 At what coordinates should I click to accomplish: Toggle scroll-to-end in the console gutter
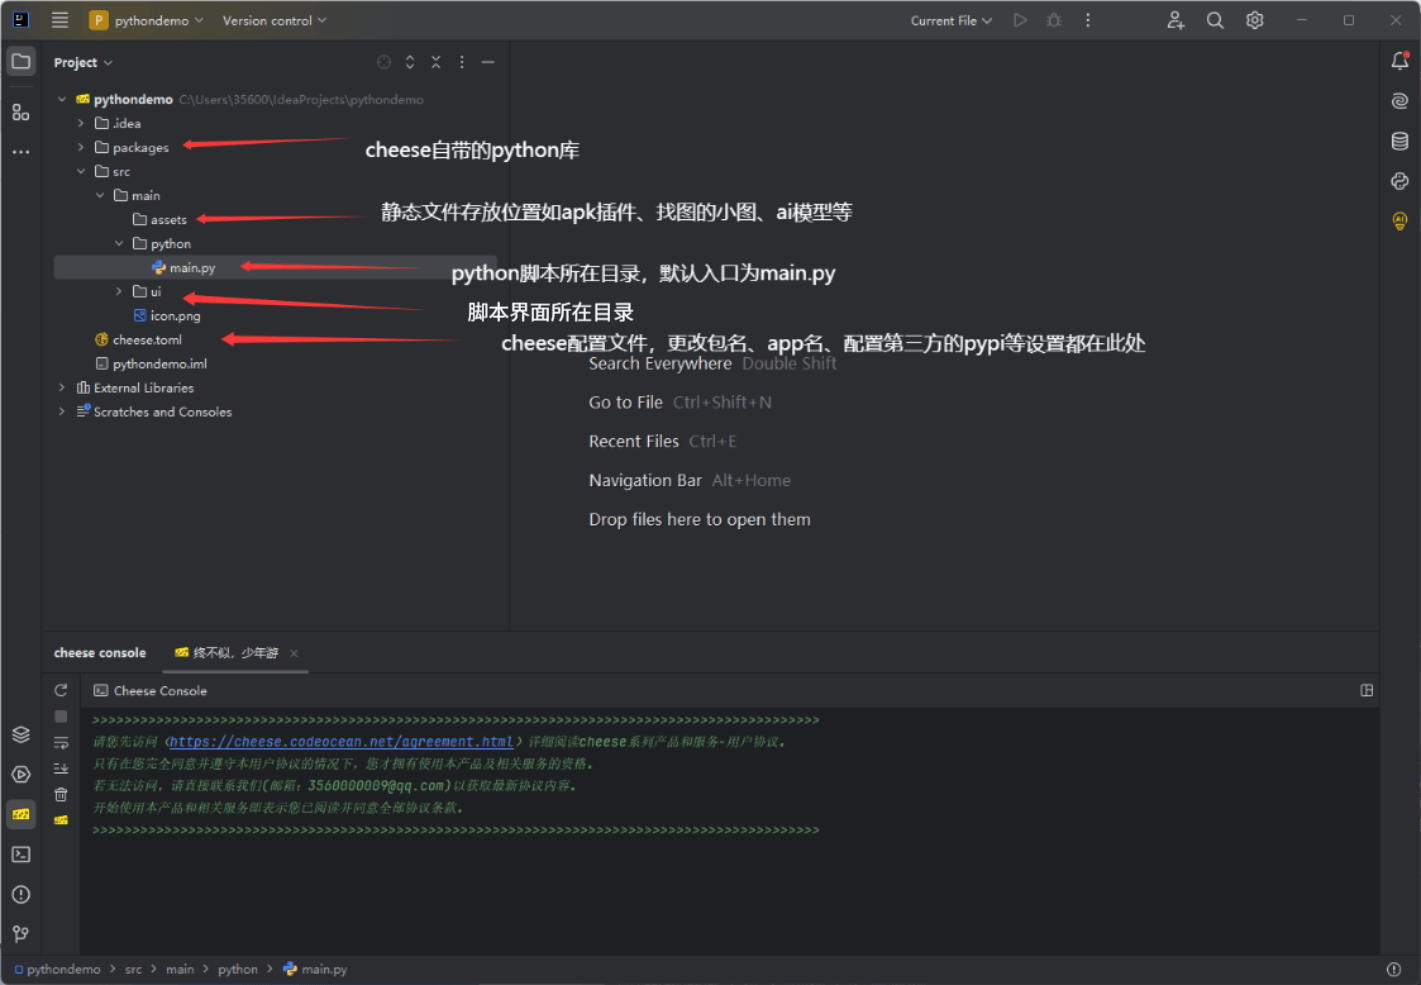61,768
